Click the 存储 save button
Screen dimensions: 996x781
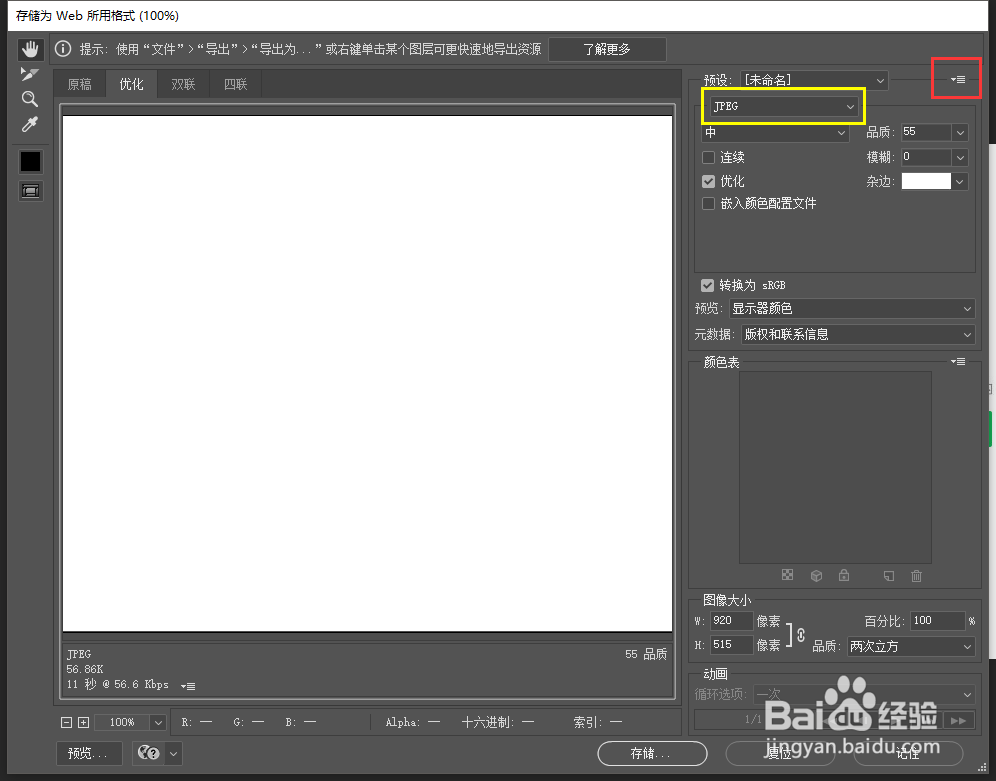point(651,753)
